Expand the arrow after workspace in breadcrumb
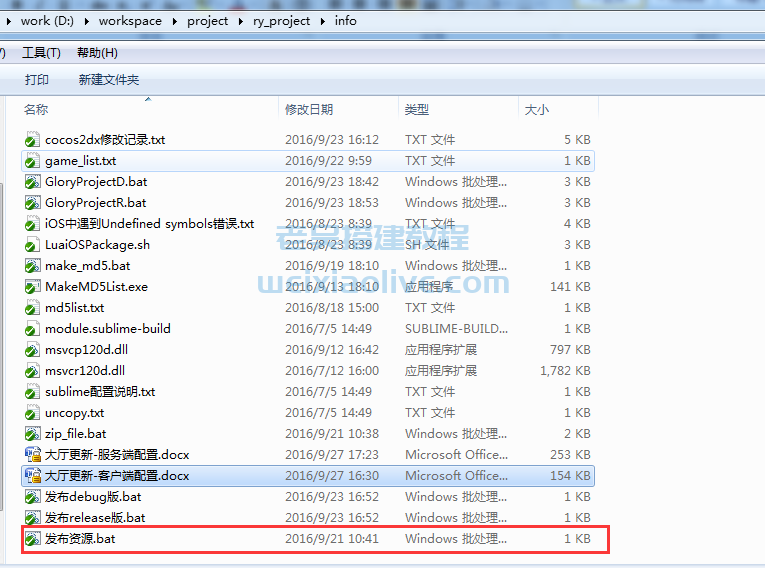 click(x=176, y=20)
